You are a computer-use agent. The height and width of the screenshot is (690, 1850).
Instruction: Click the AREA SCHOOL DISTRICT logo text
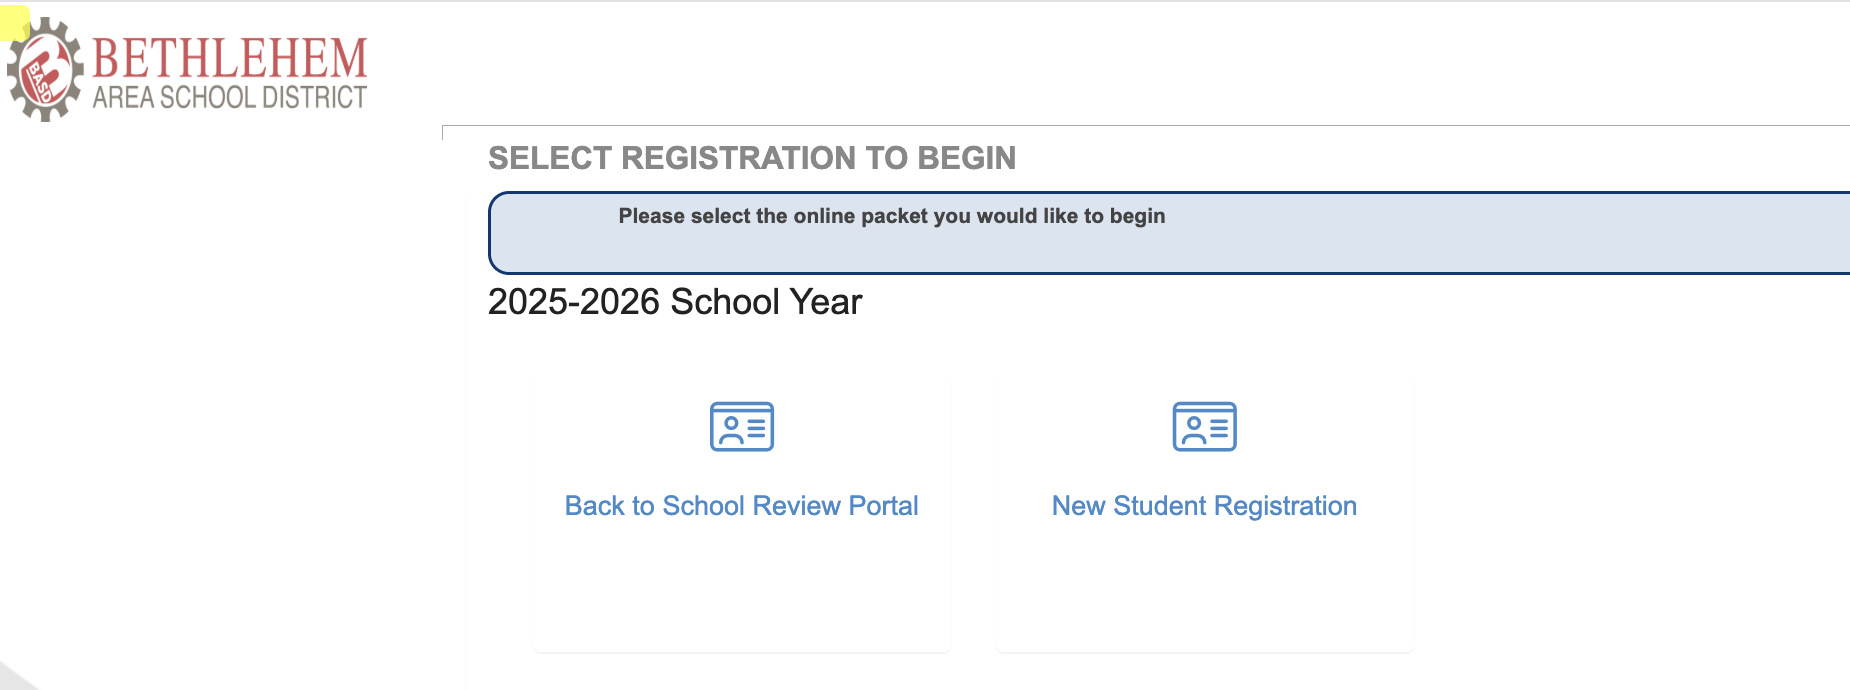coord(230,98)
